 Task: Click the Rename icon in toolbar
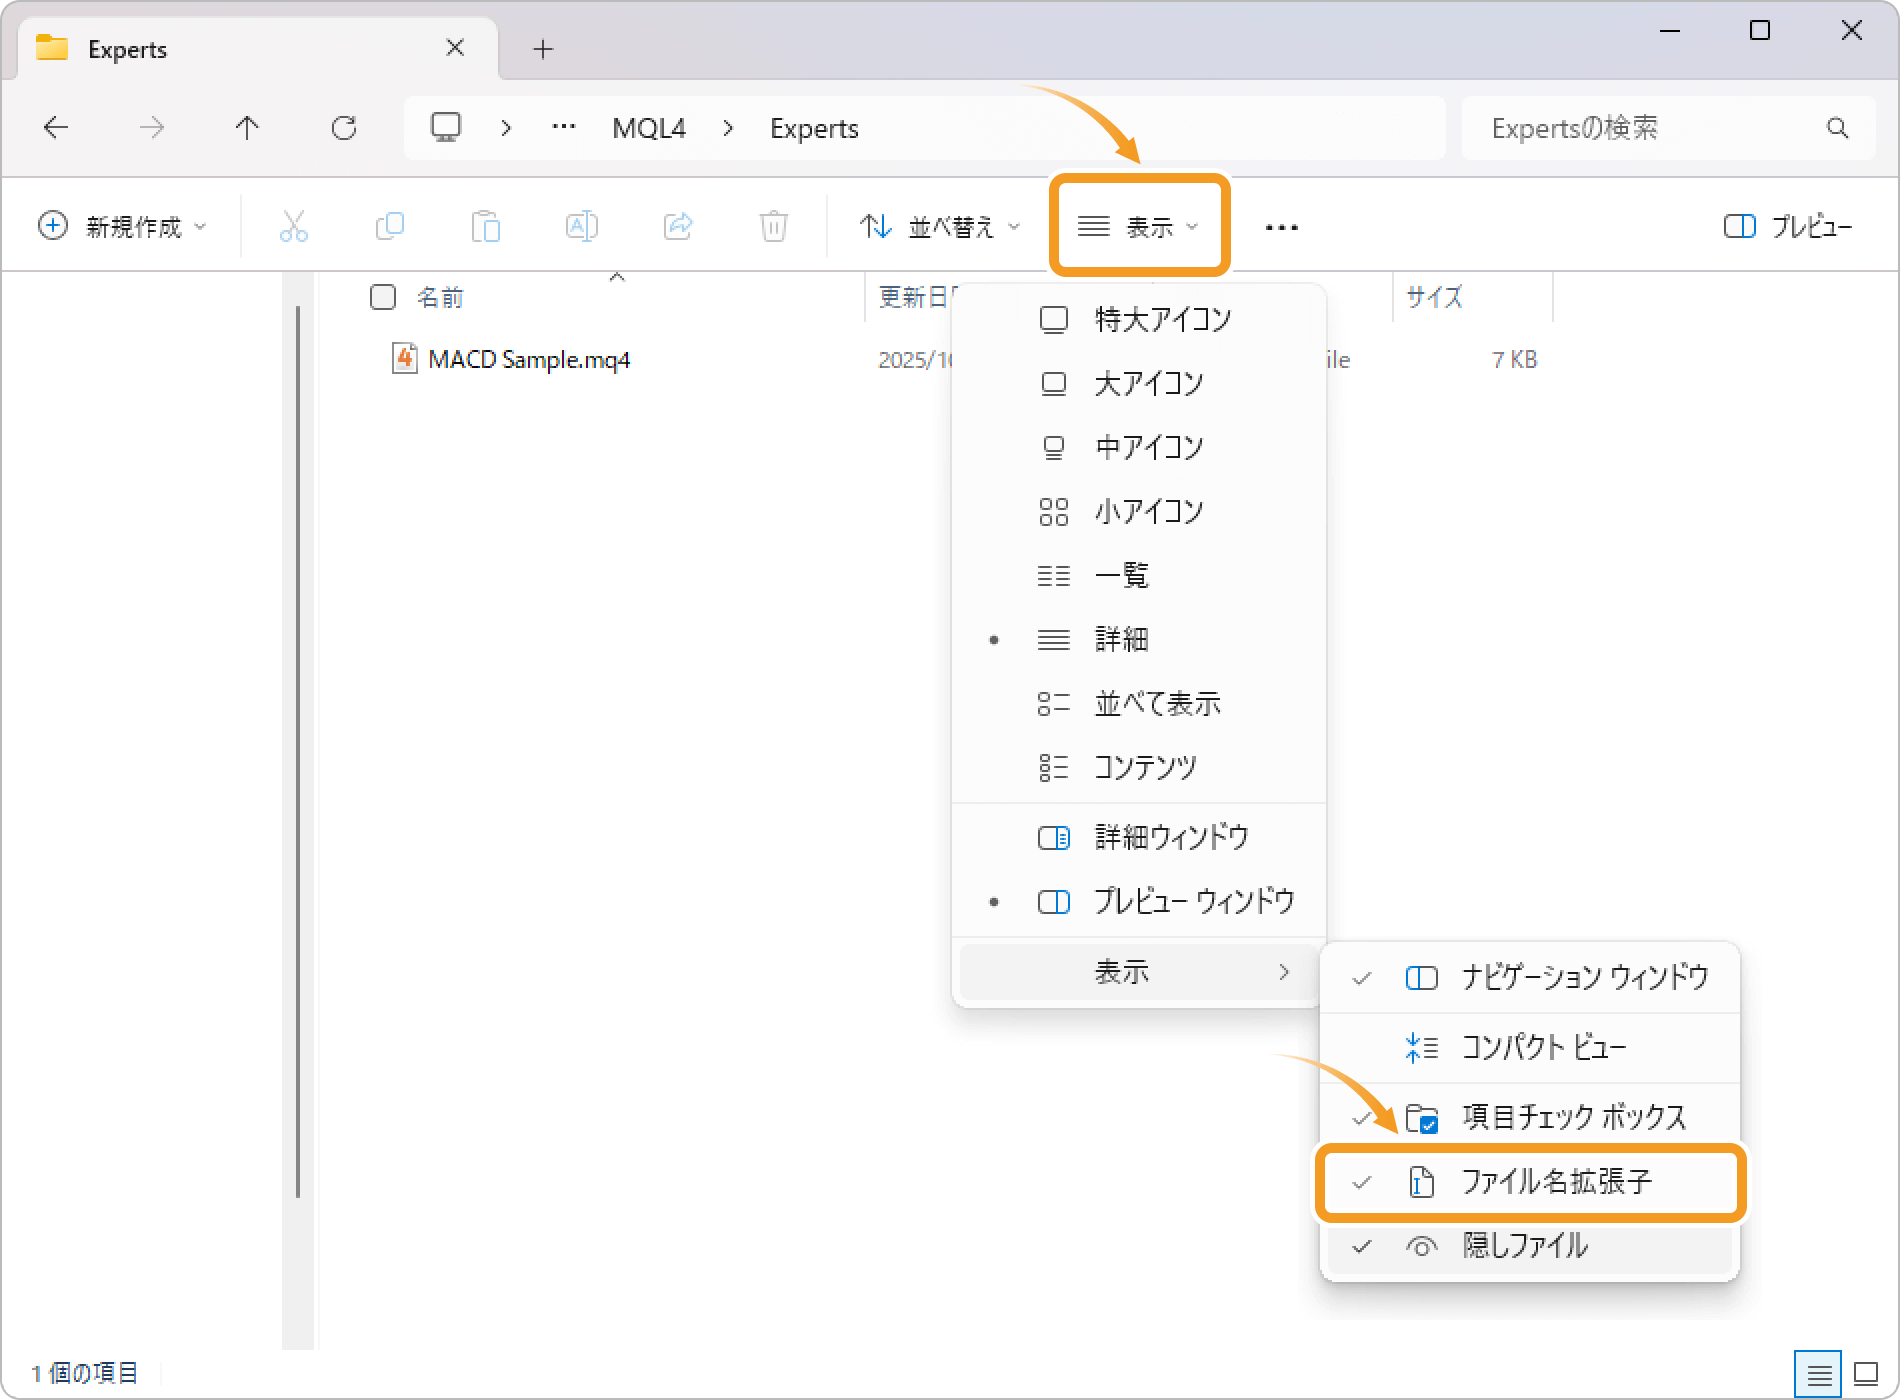pyautogui.click(x=581, y=227)
